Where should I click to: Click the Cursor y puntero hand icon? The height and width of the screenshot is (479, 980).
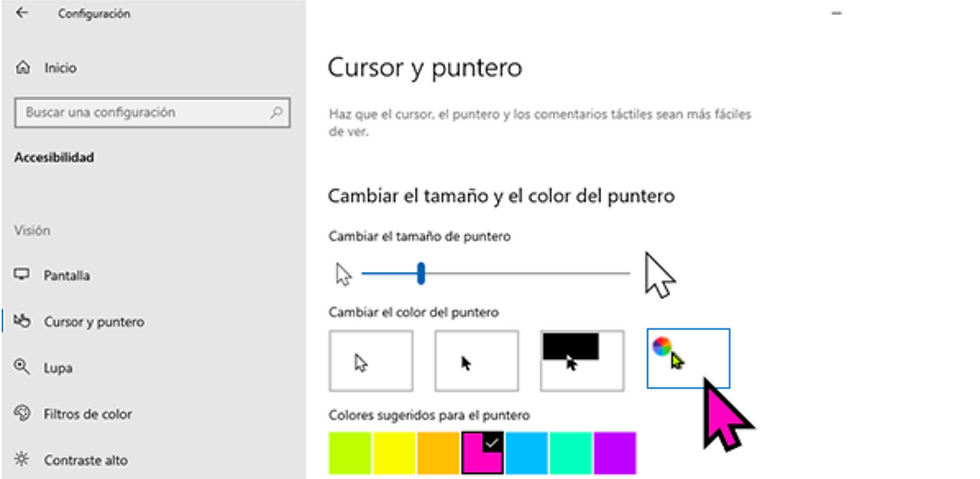coord(22,321)
